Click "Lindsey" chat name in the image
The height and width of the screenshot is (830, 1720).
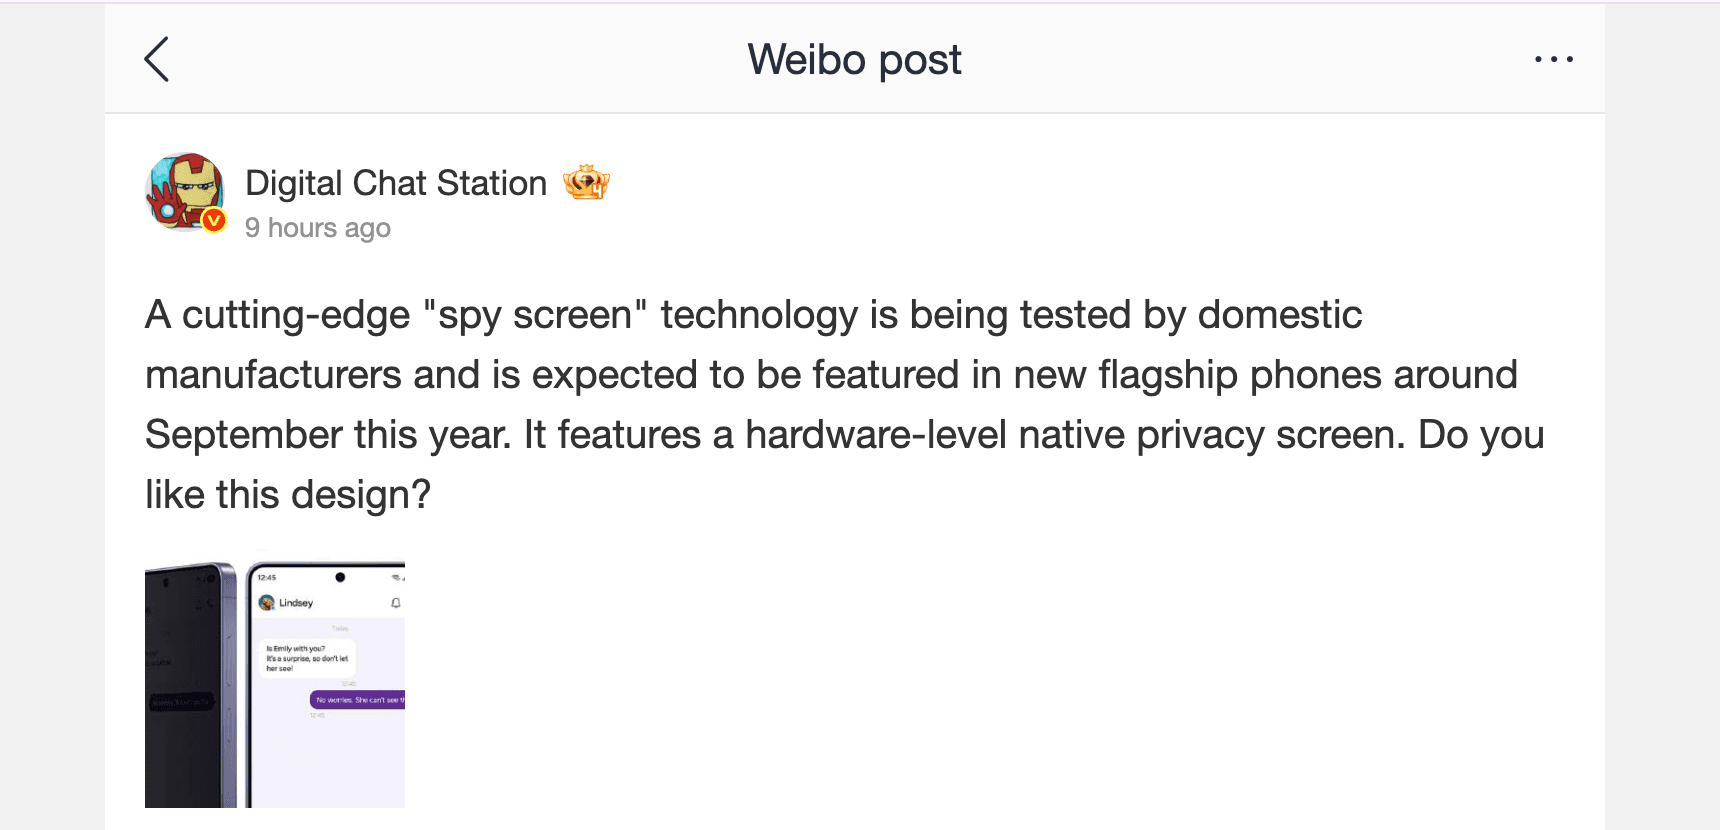pos(296,603)
